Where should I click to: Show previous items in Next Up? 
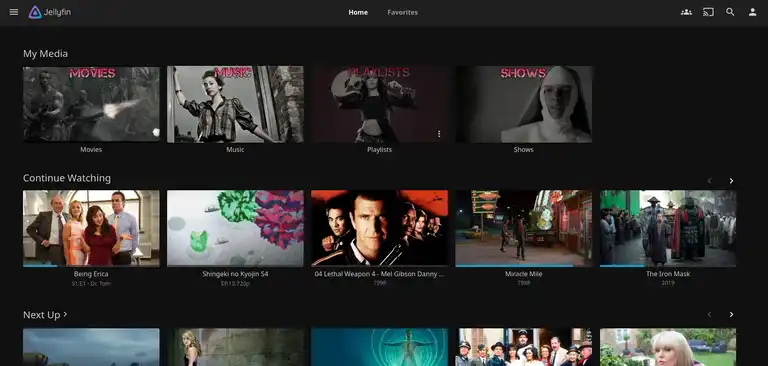[709, 315]
